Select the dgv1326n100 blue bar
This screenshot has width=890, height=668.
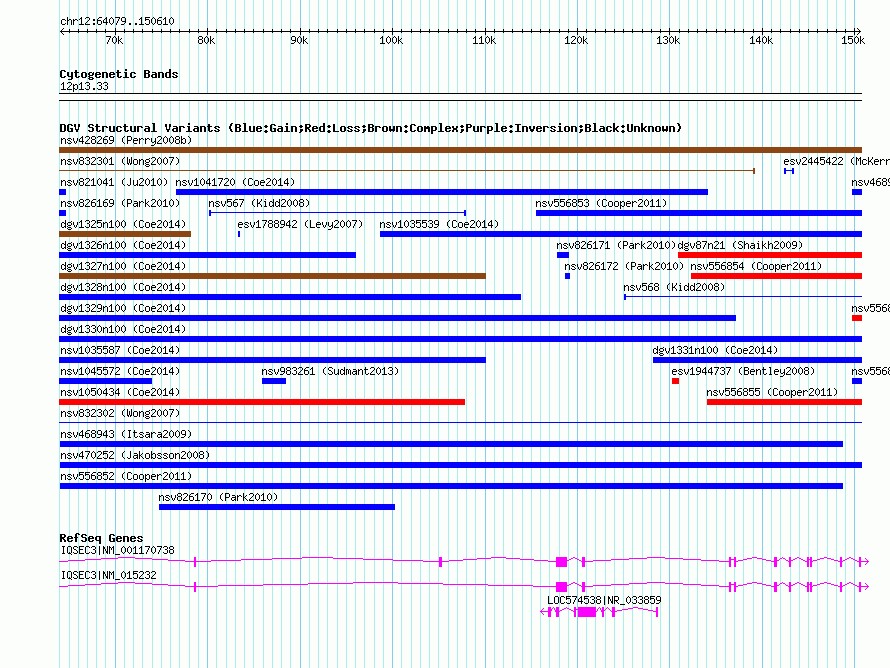click(x=208, y=255)
